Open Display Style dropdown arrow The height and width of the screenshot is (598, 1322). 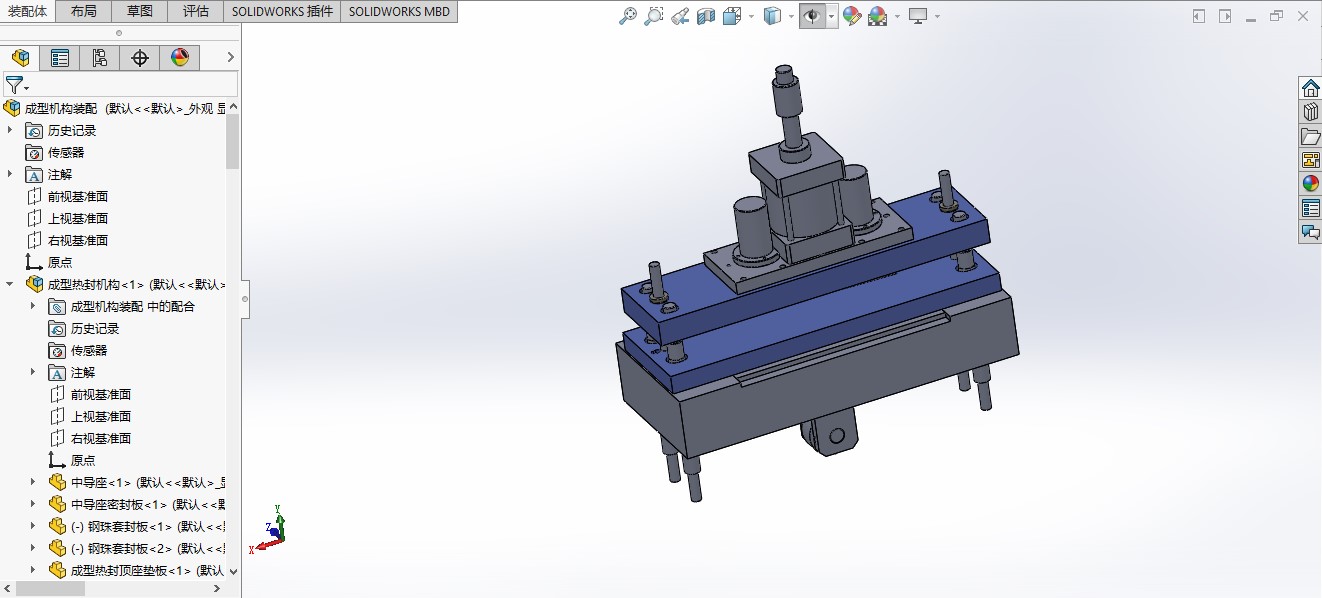[x=791, y=17]
